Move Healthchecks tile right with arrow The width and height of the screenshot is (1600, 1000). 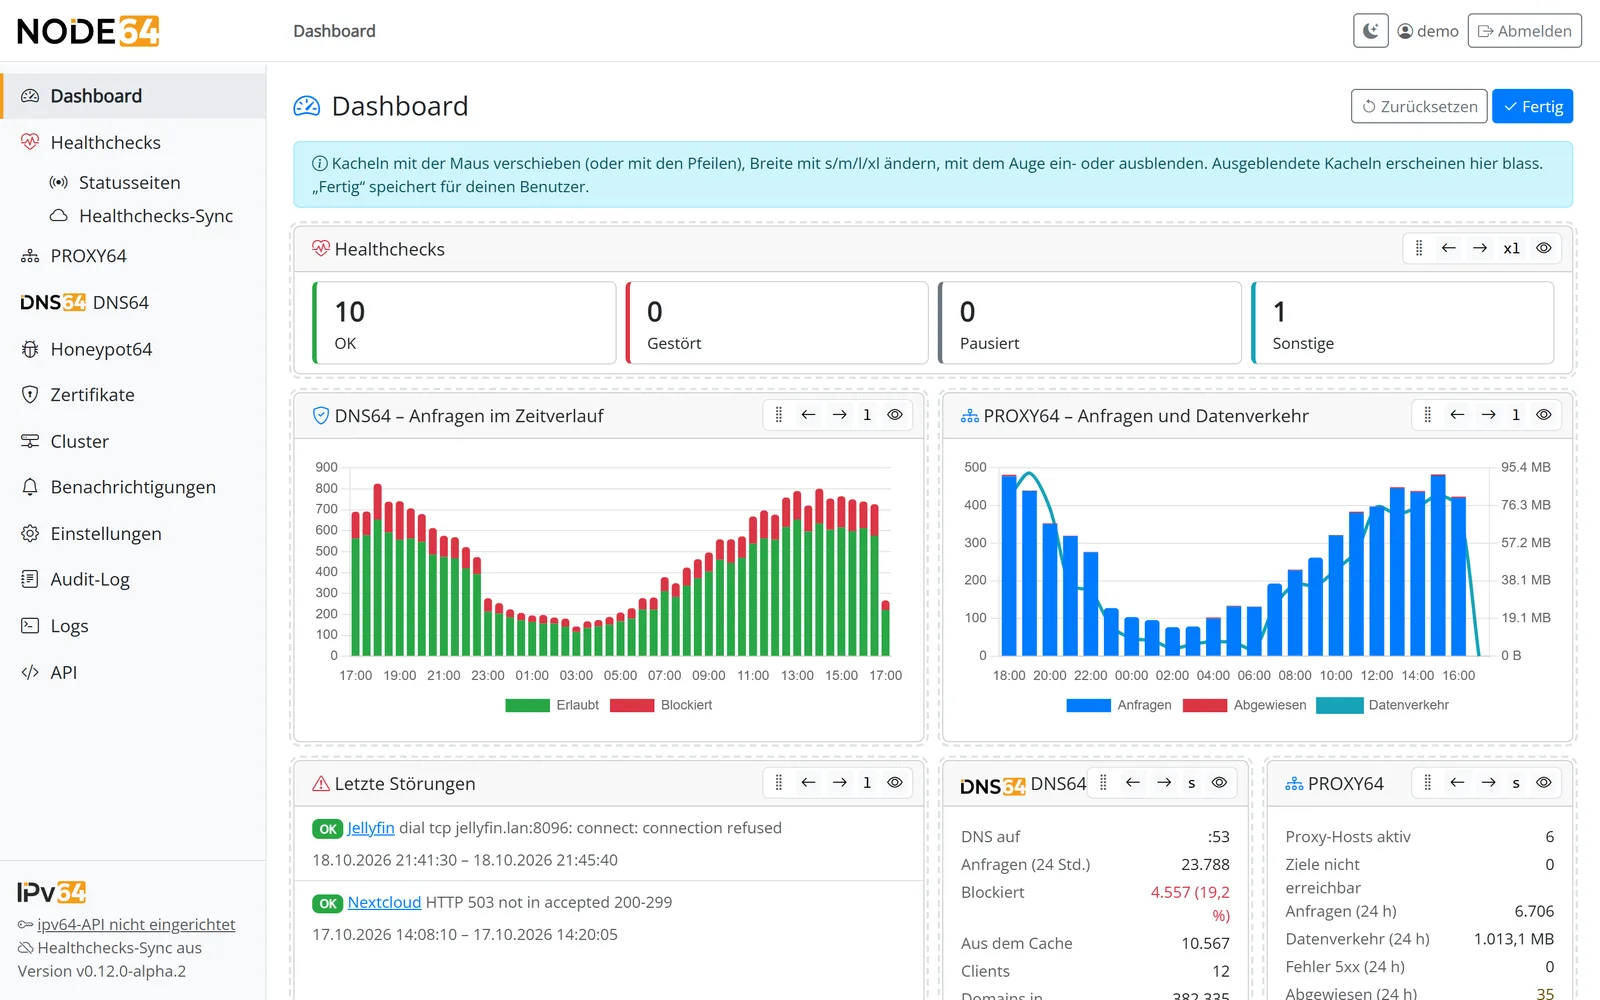[1480, 248]
